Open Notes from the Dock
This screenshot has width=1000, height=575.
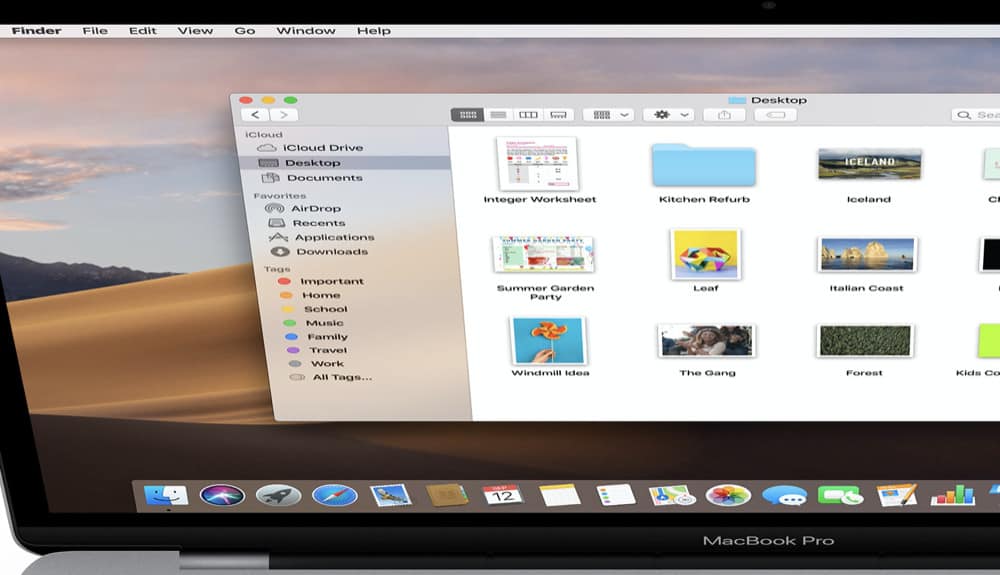[559, 495]
